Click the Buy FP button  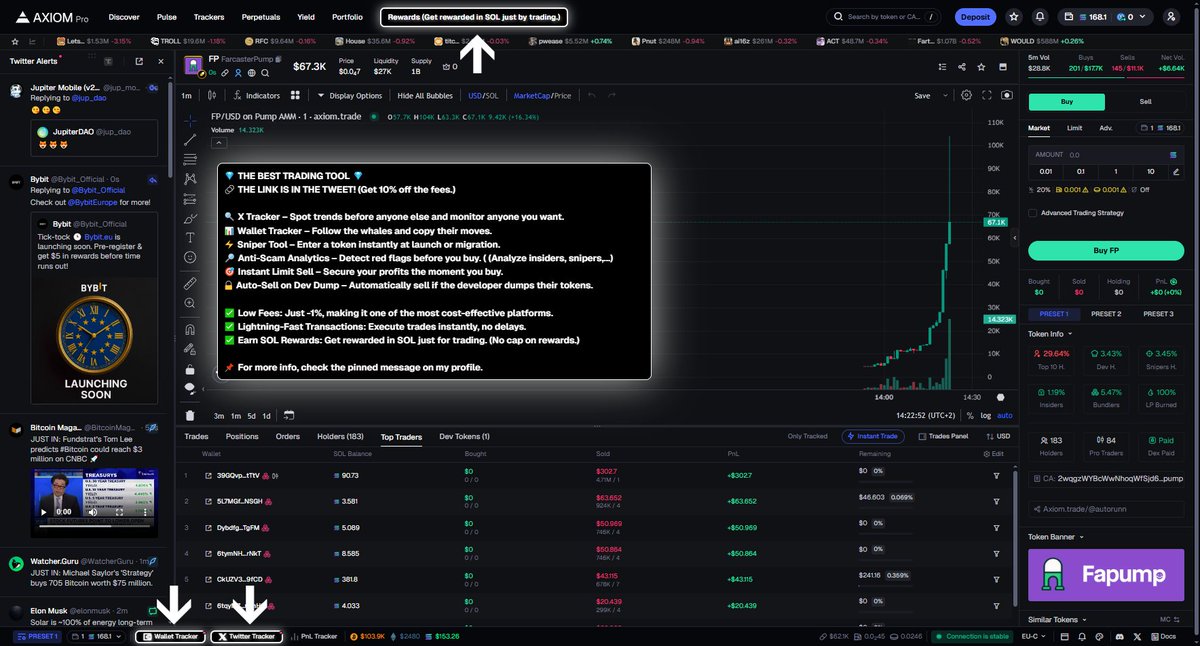1106,250
